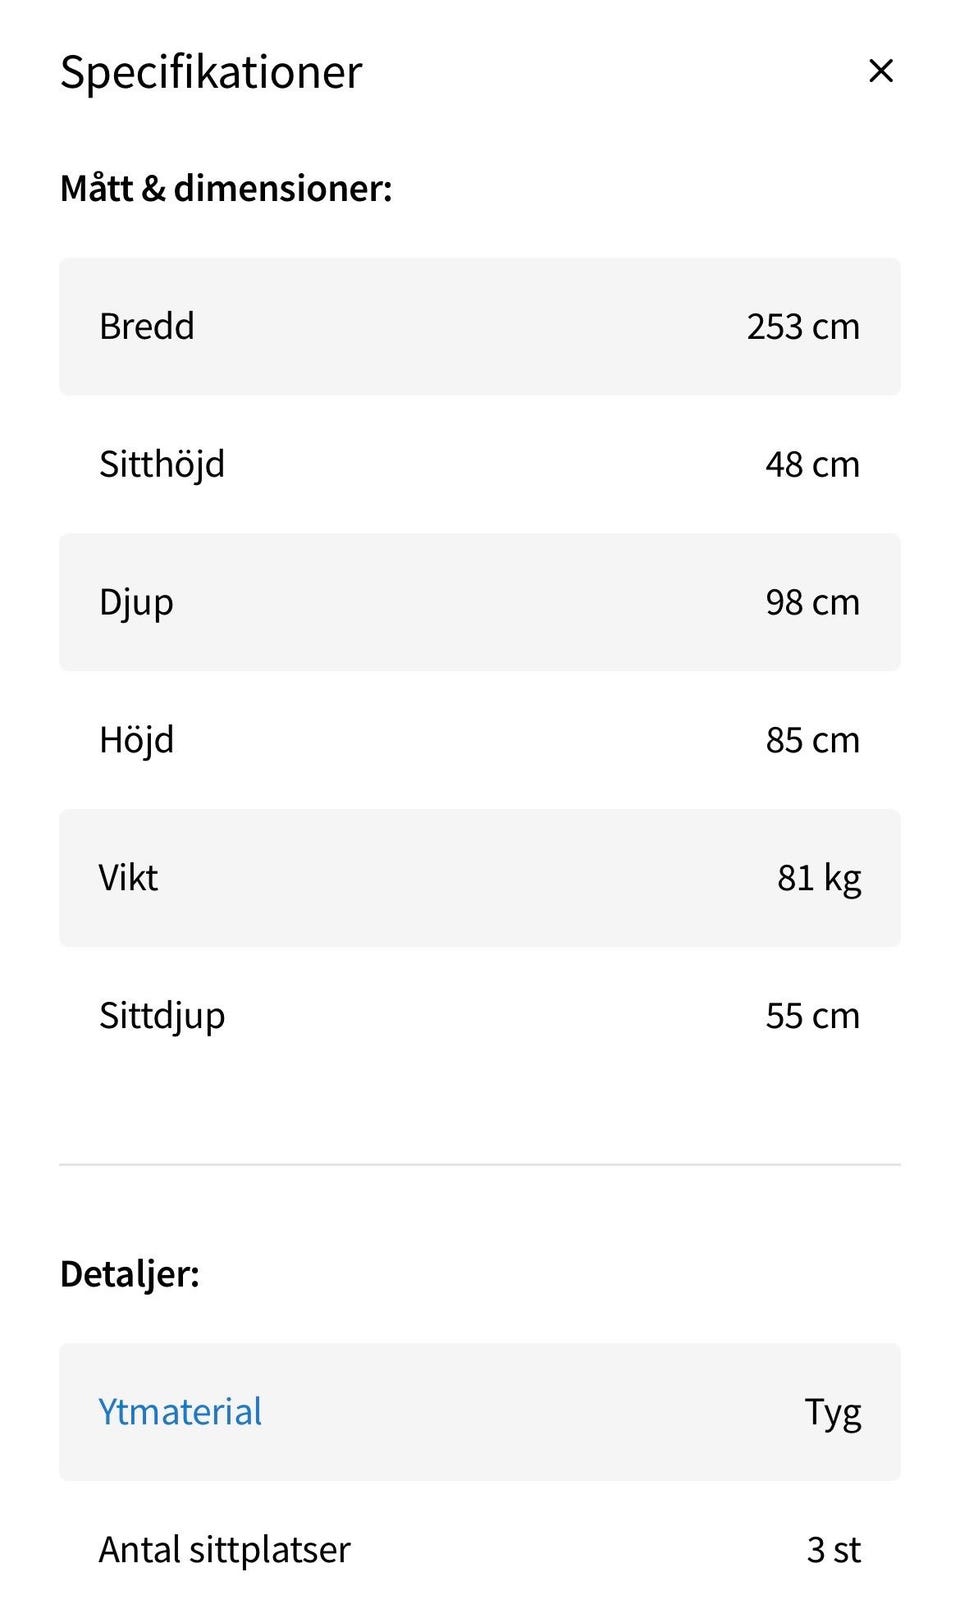Screen dimensions: 960x1609
Task: Open the Ytmaterial link
Action: 180,1411
